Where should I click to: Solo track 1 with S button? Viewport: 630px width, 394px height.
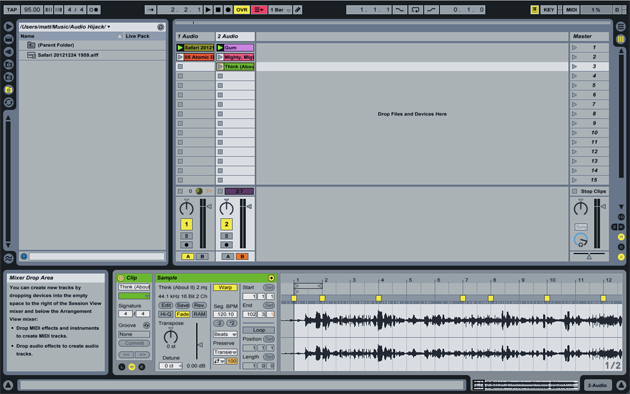click(x=186, y=236)
